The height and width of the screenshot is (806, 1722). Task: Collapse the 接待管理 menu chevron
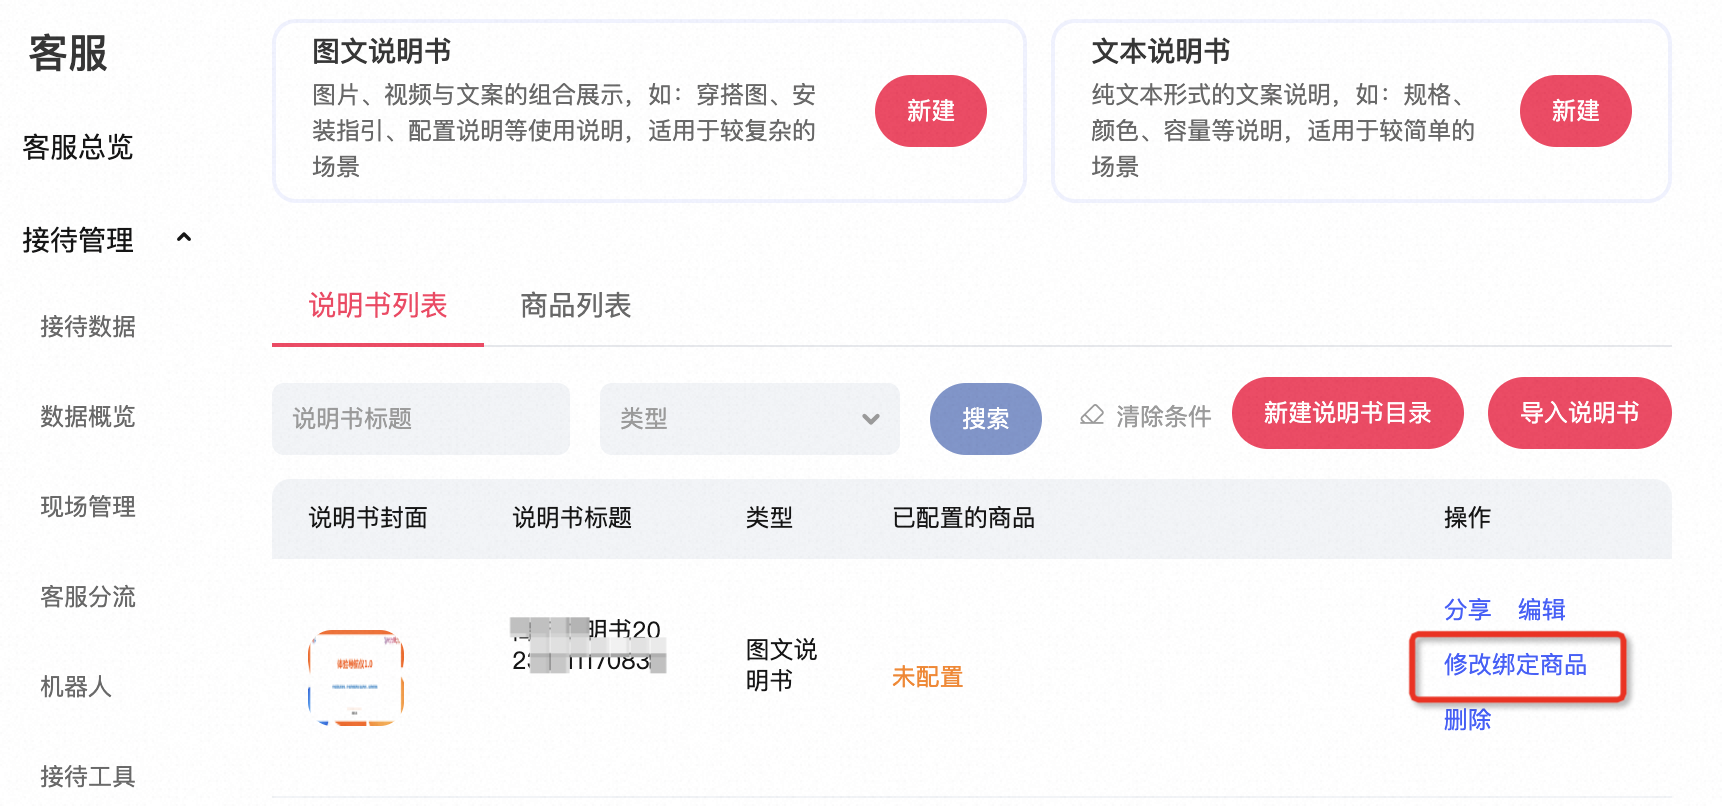point(184,238)
